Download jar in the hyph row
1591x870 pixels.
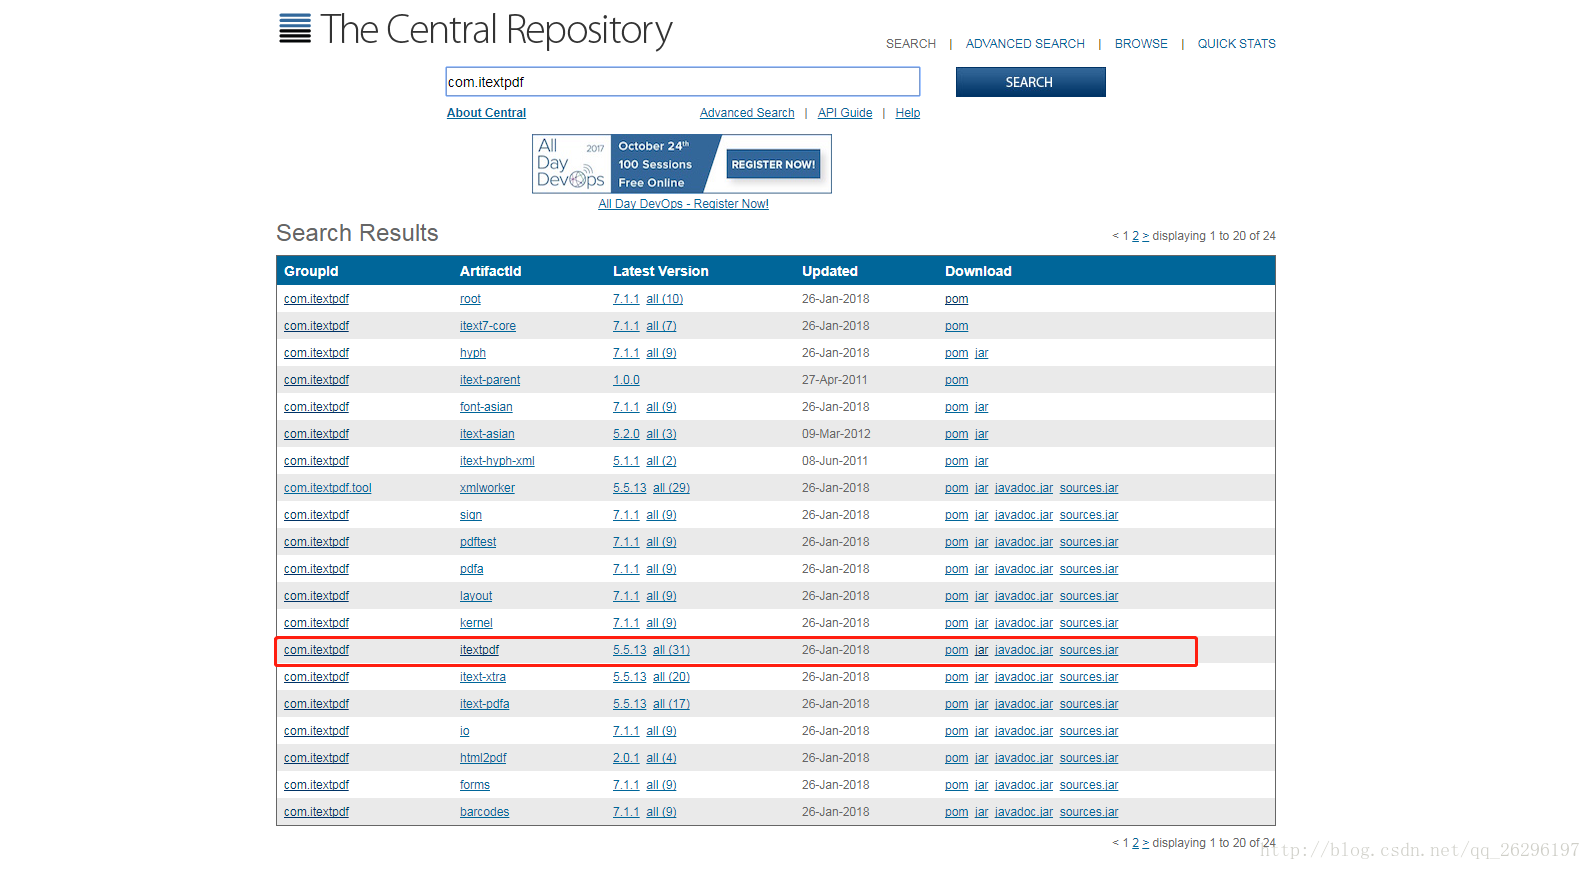click(981, 353)
